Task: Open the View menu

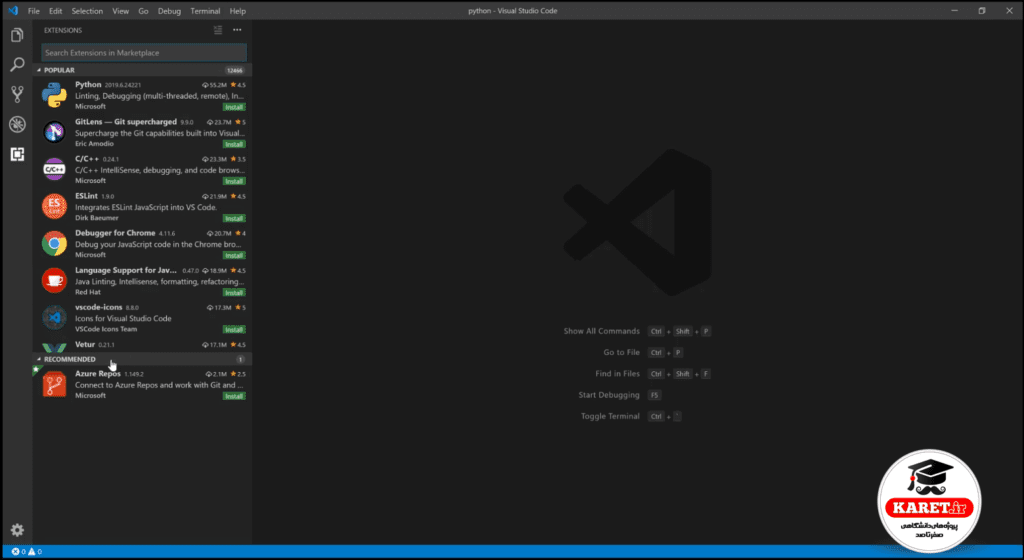Action: [120, 11]
